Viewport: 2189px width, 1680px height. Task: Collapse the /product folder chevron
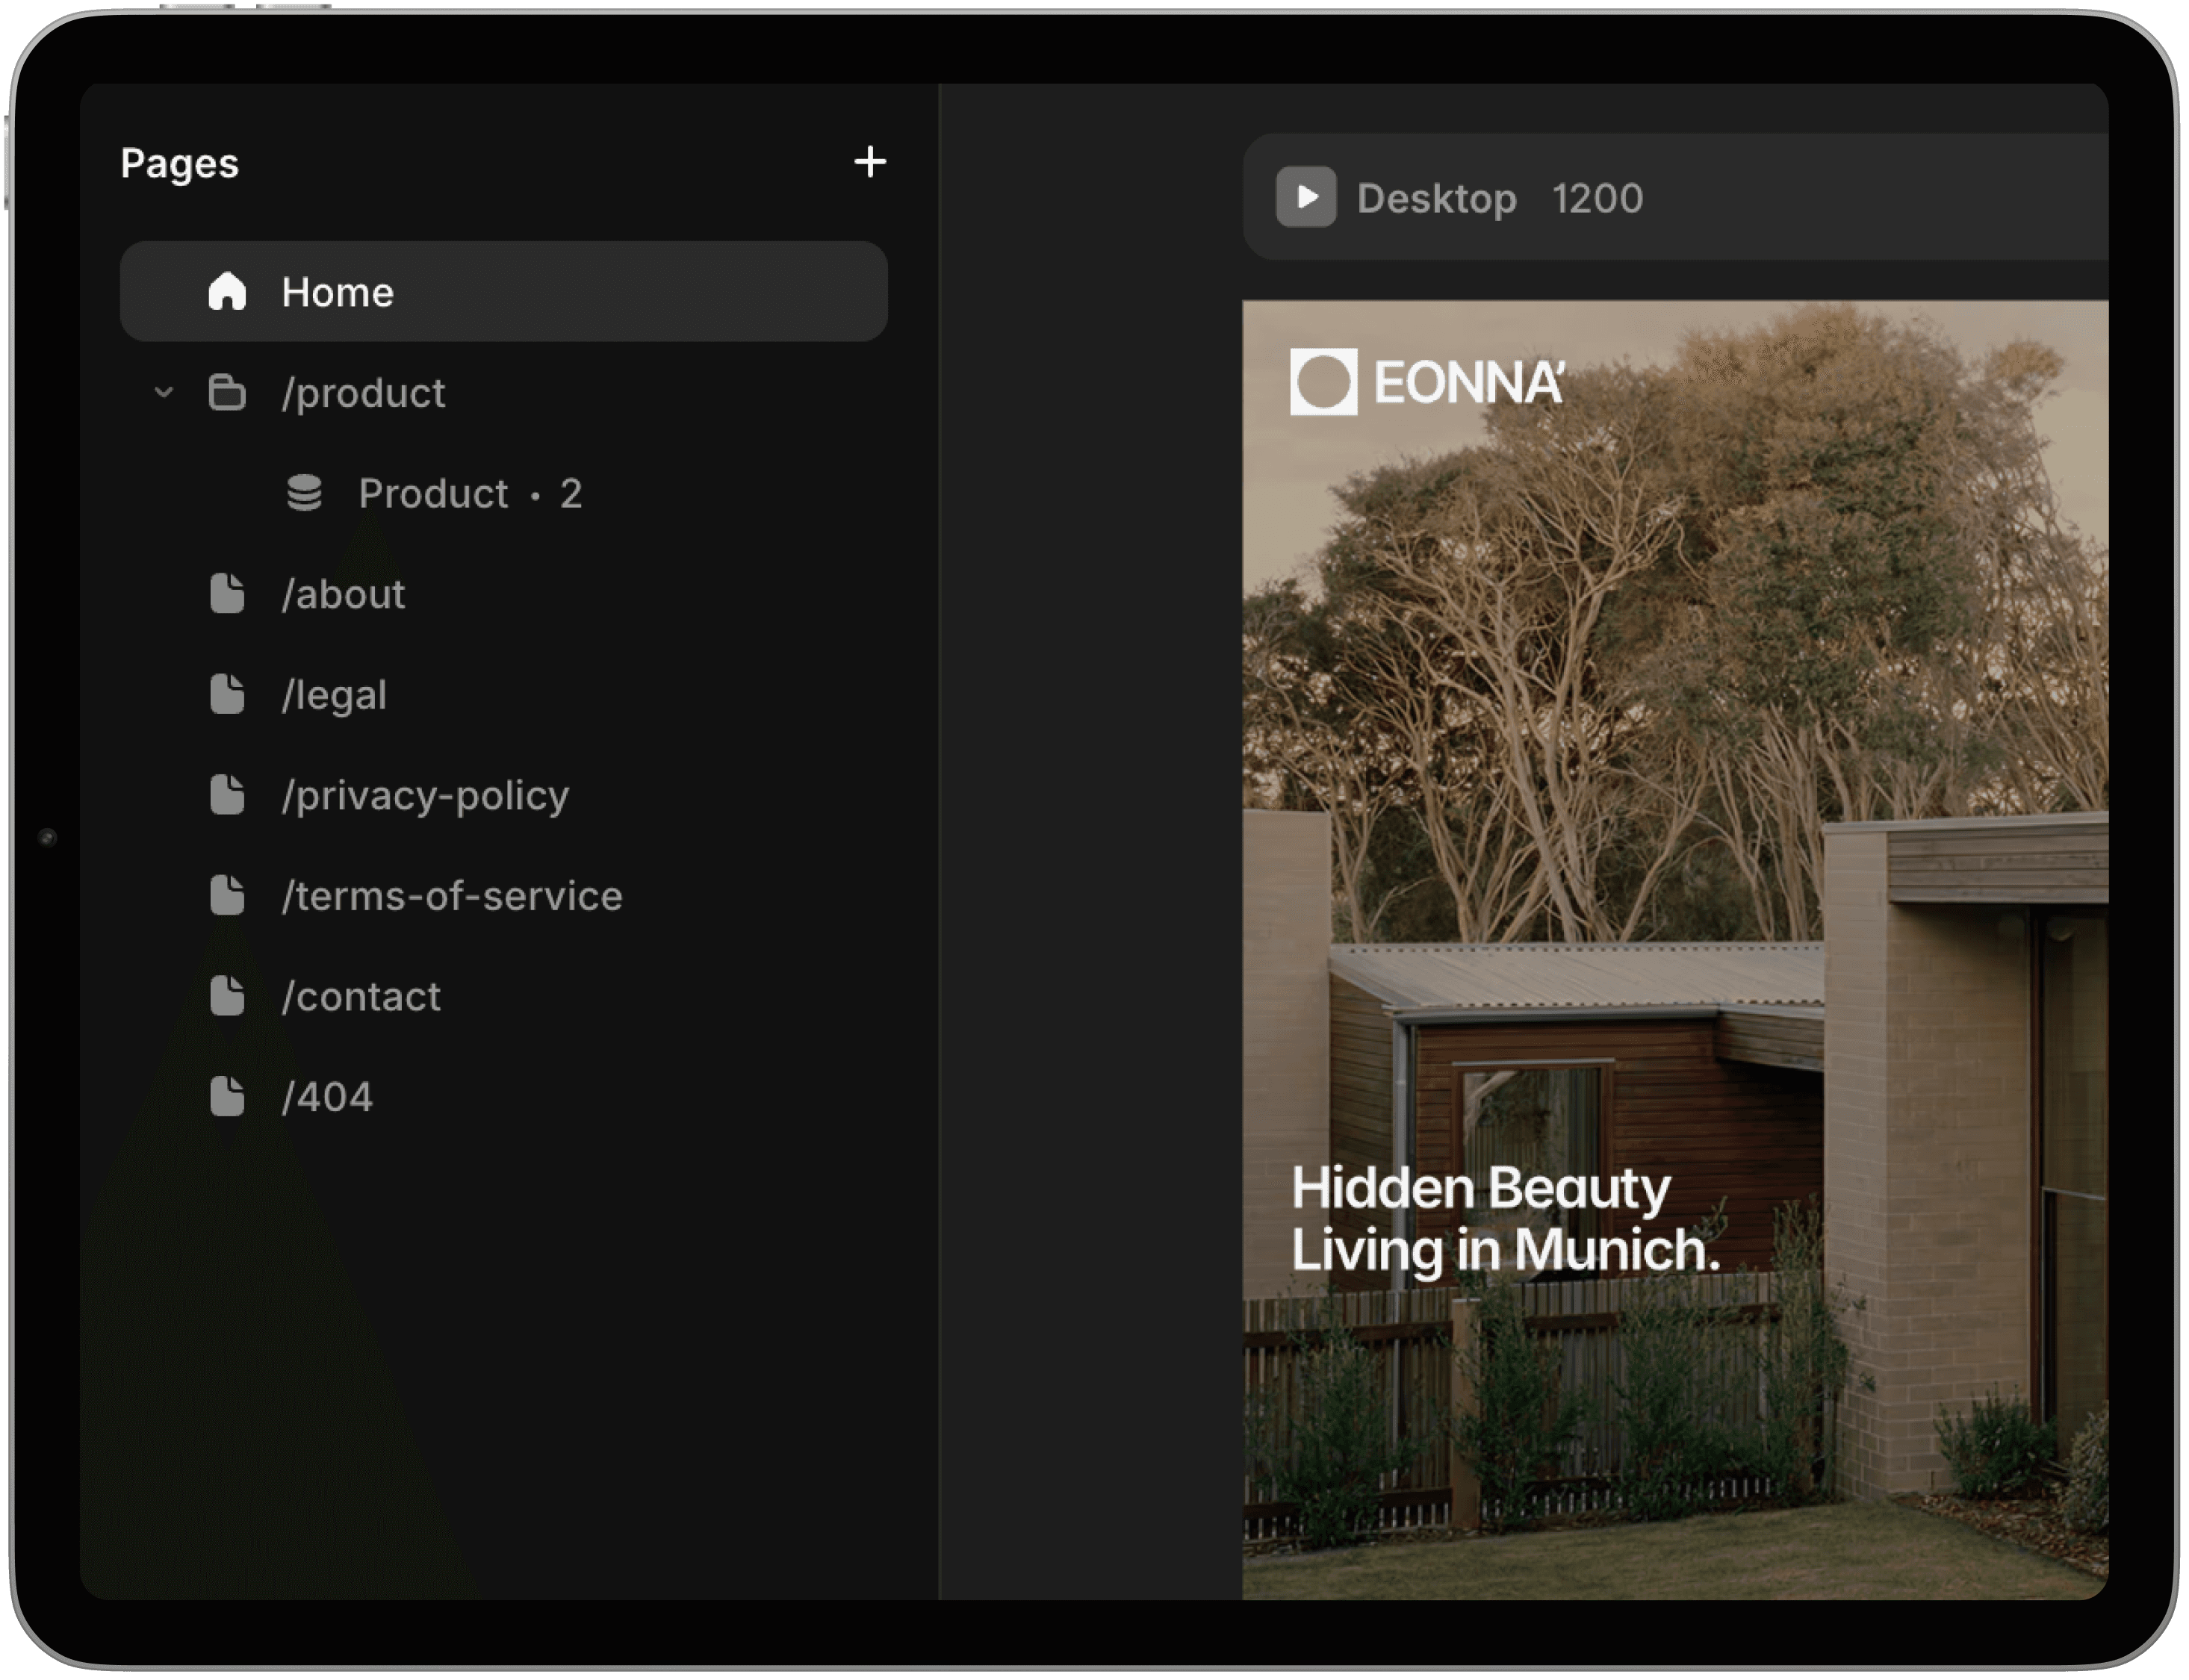[164, 392]
